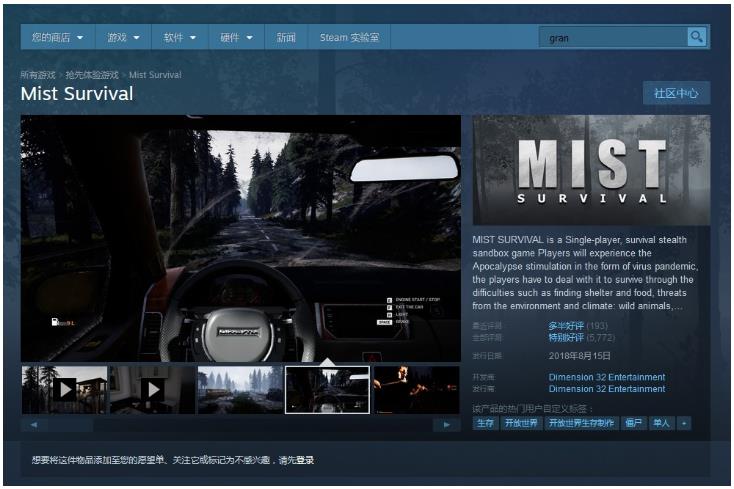The image size is (734, 489).
Task: Play the second video thumbnail
Action: coord(152,389)
